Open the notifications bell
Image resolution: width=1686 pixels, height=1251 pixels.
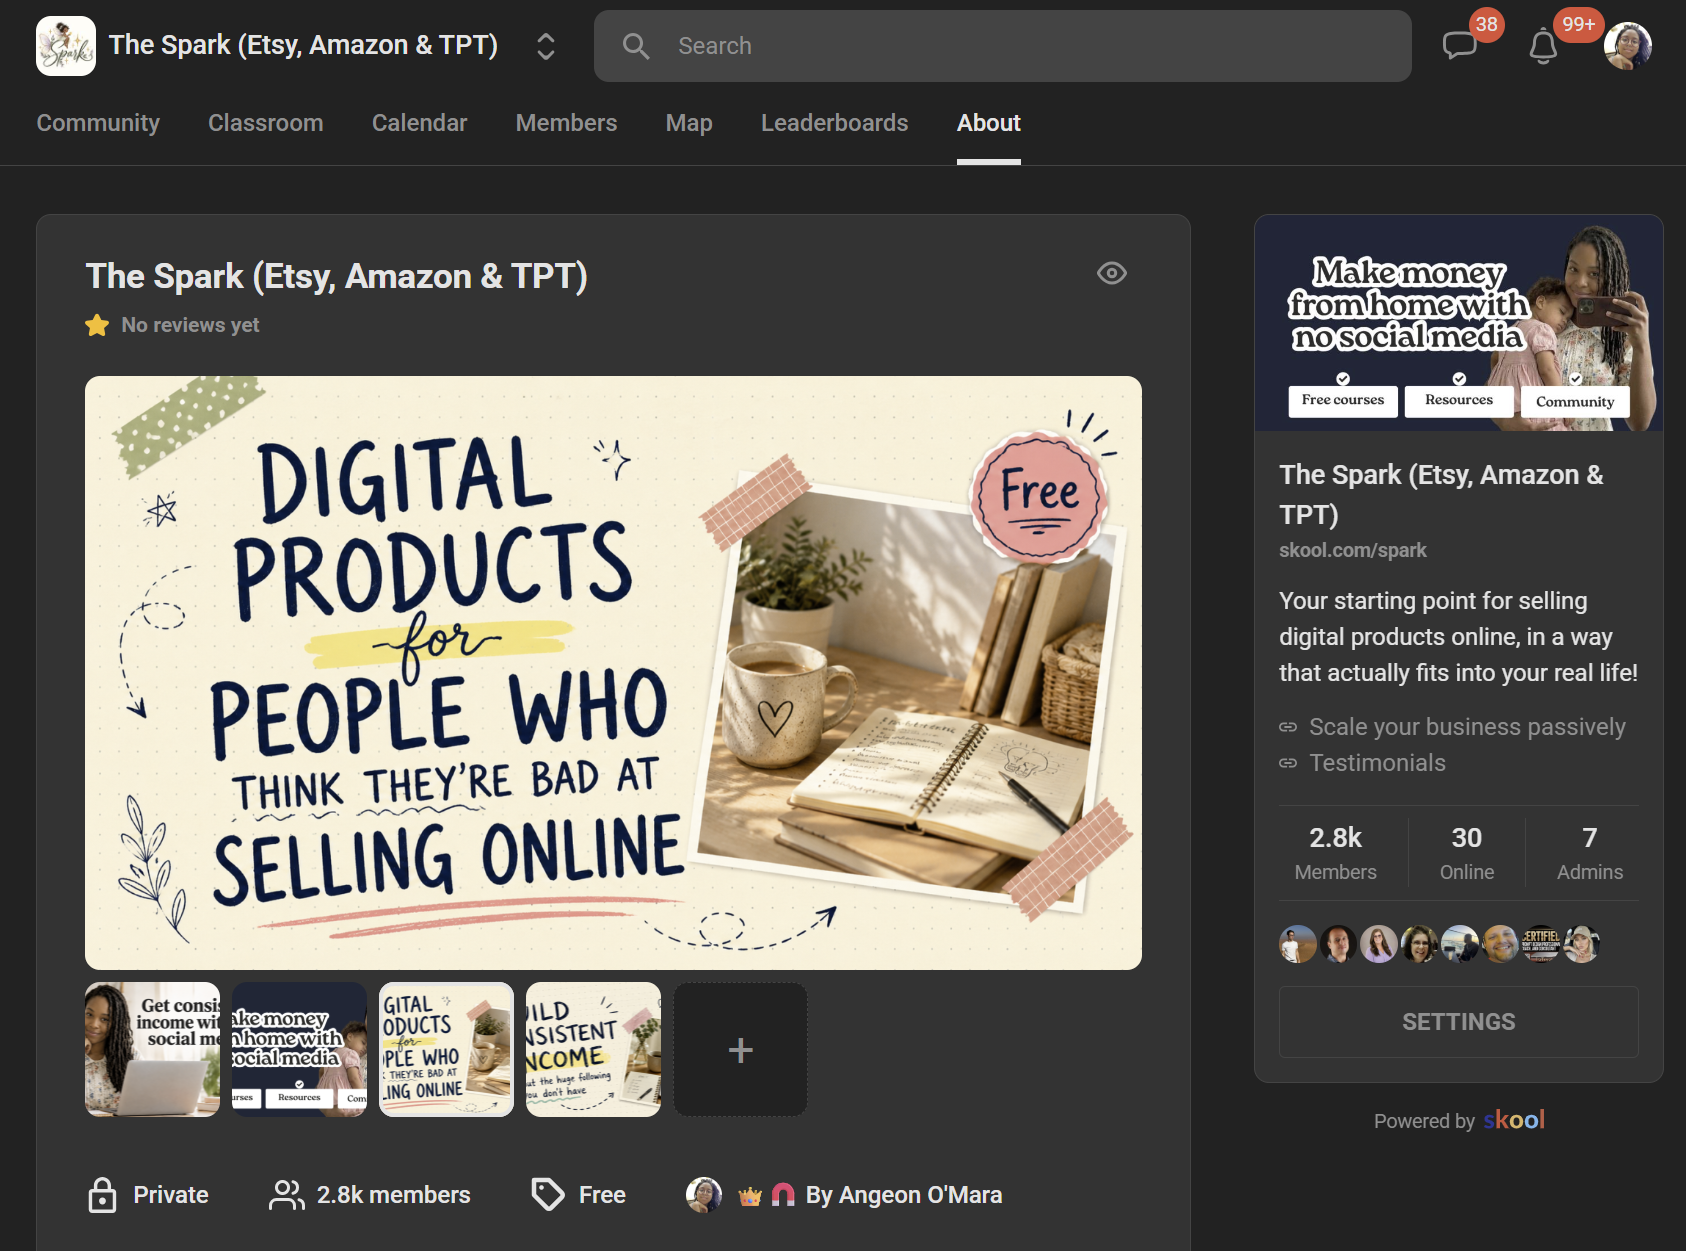(1543, 46)
